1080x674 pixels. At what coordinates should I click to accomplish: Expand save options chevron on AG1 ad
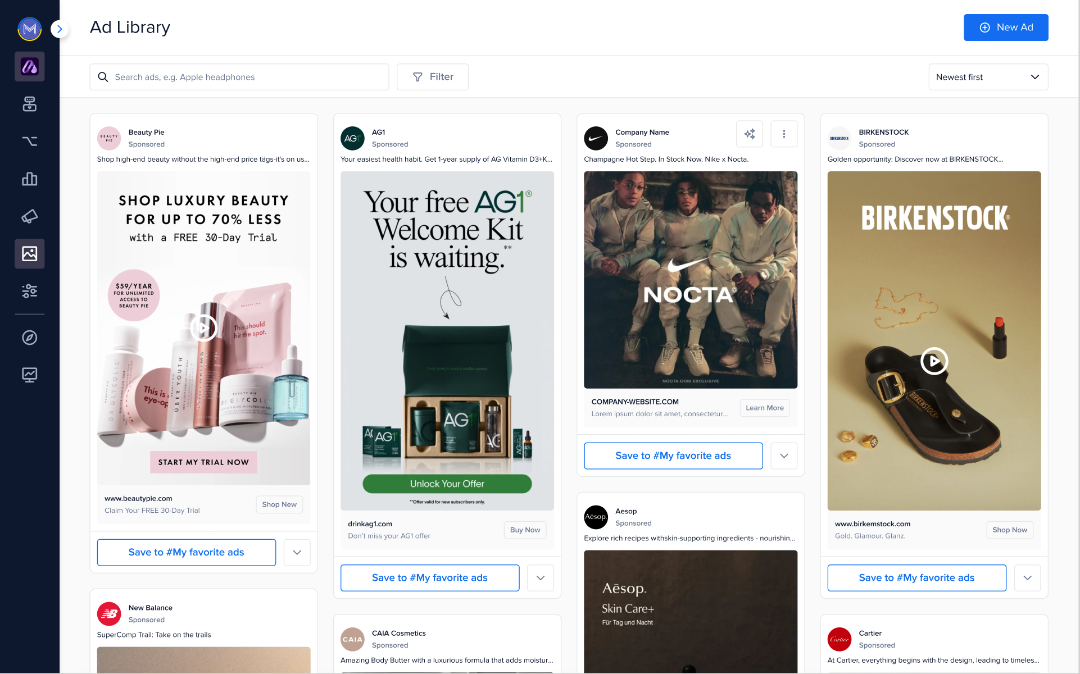[540, 577]
